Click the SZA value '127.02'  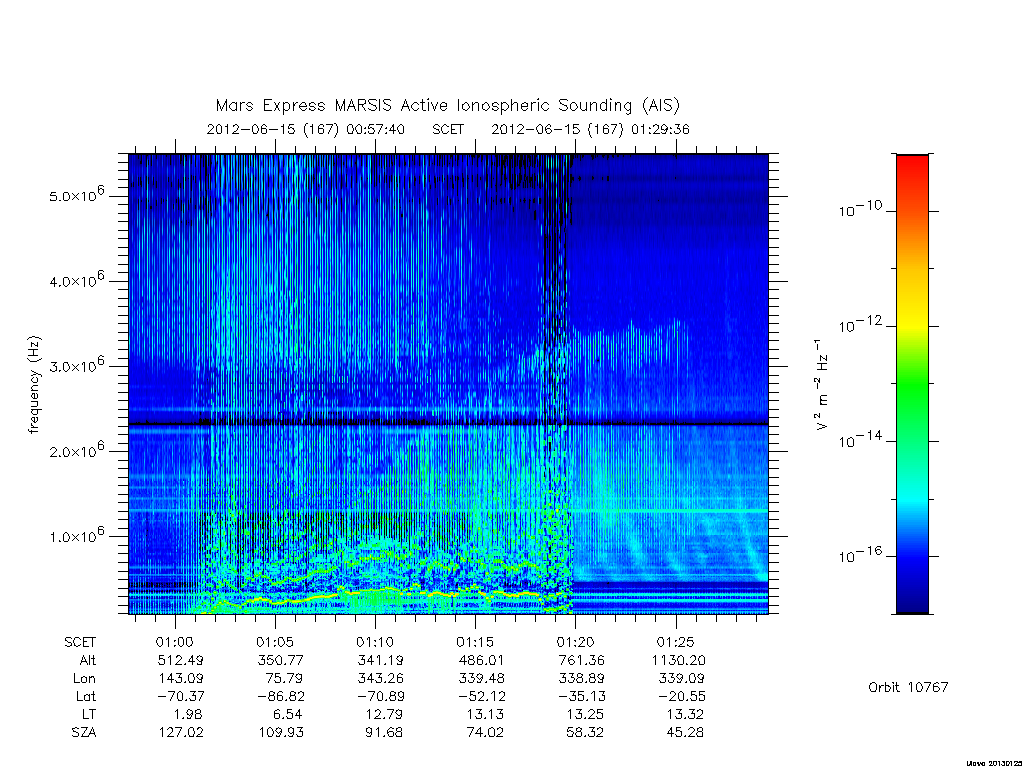coord(181,733)
